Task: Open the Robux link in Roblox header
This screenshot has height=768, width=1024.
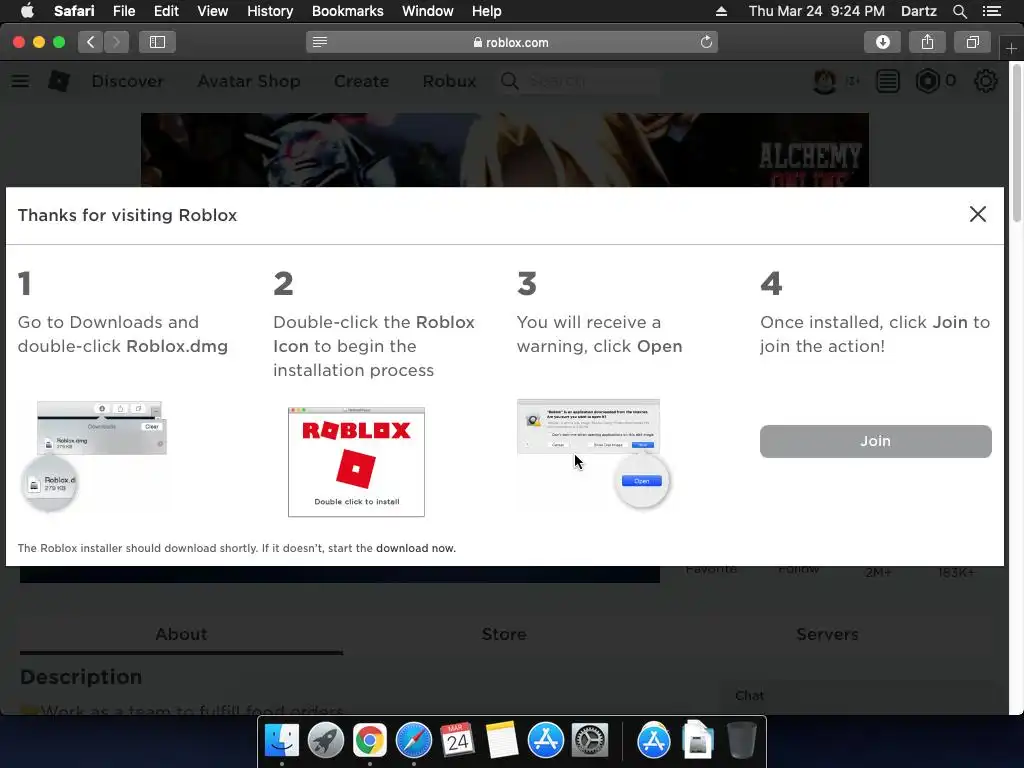Action: [x=449, y=81]
